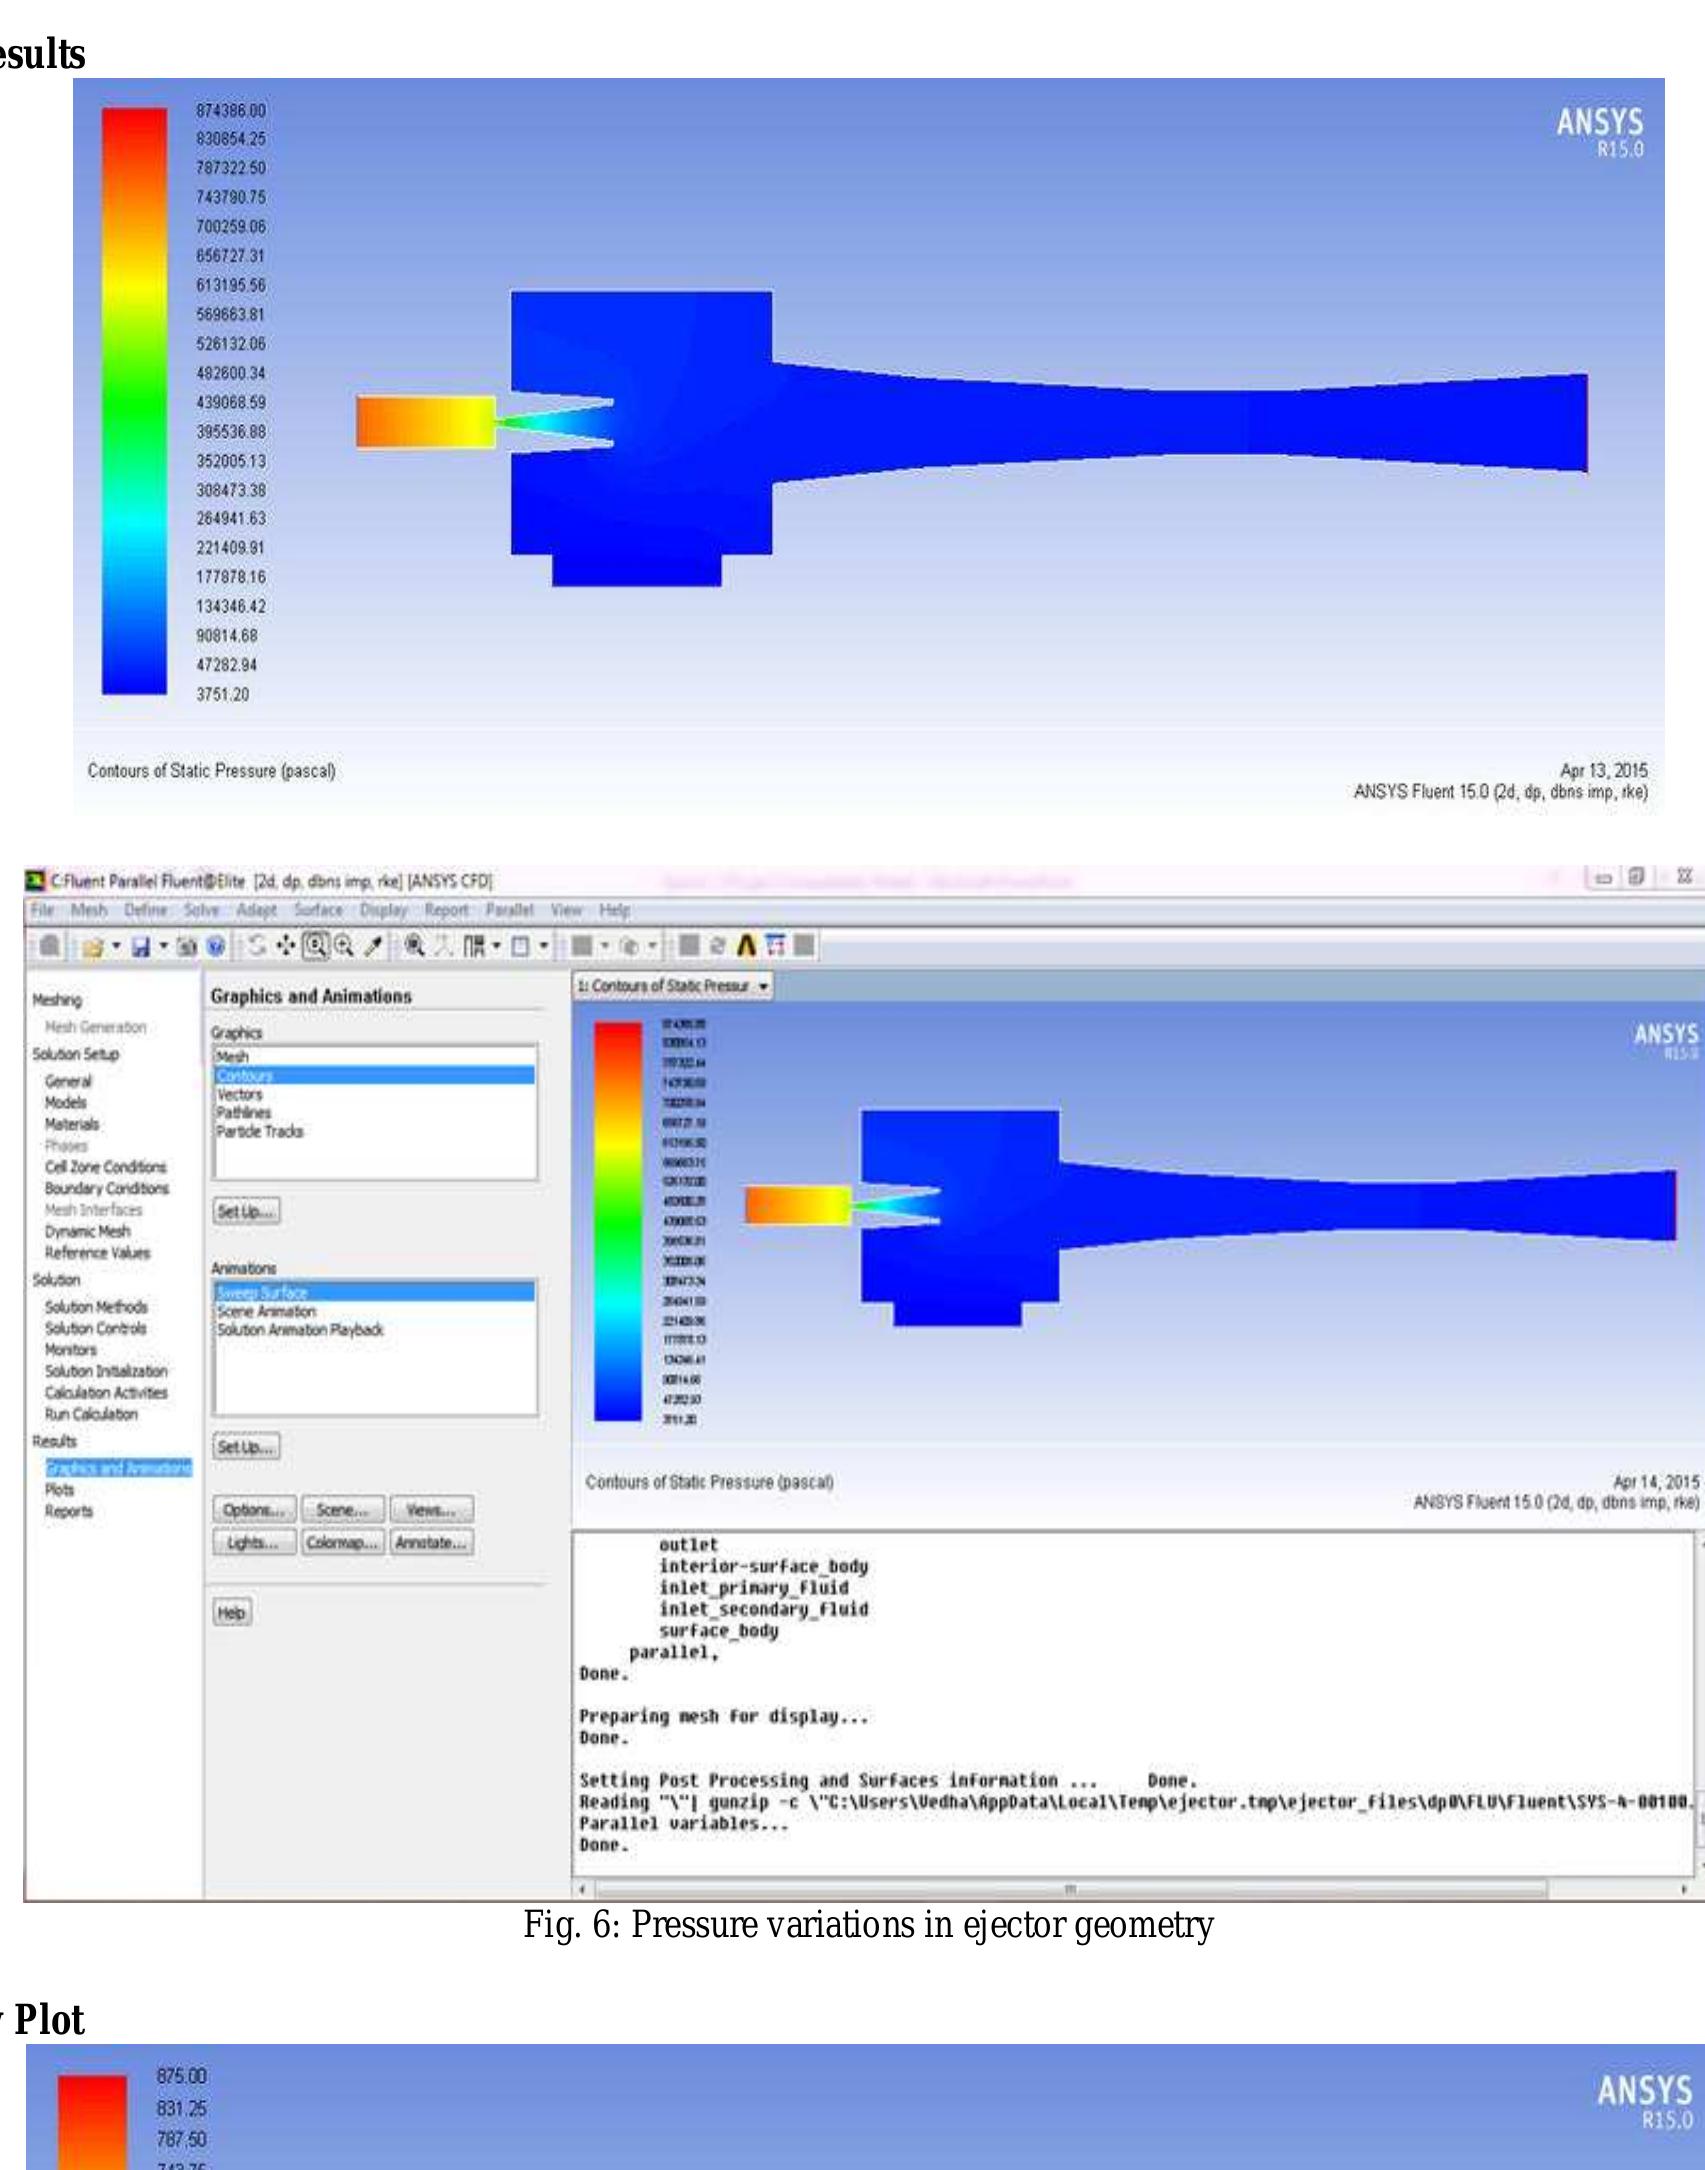Image resolution: width=1705 pixels, height=2170 pixels.
Task: Click the open folder icon in toolbar
Action: (94, 946)
